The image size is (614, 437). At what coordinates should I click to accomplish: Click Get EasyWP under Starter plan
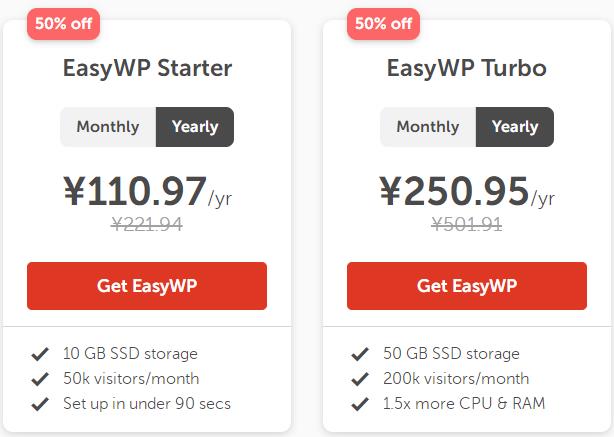pos(147,286)
